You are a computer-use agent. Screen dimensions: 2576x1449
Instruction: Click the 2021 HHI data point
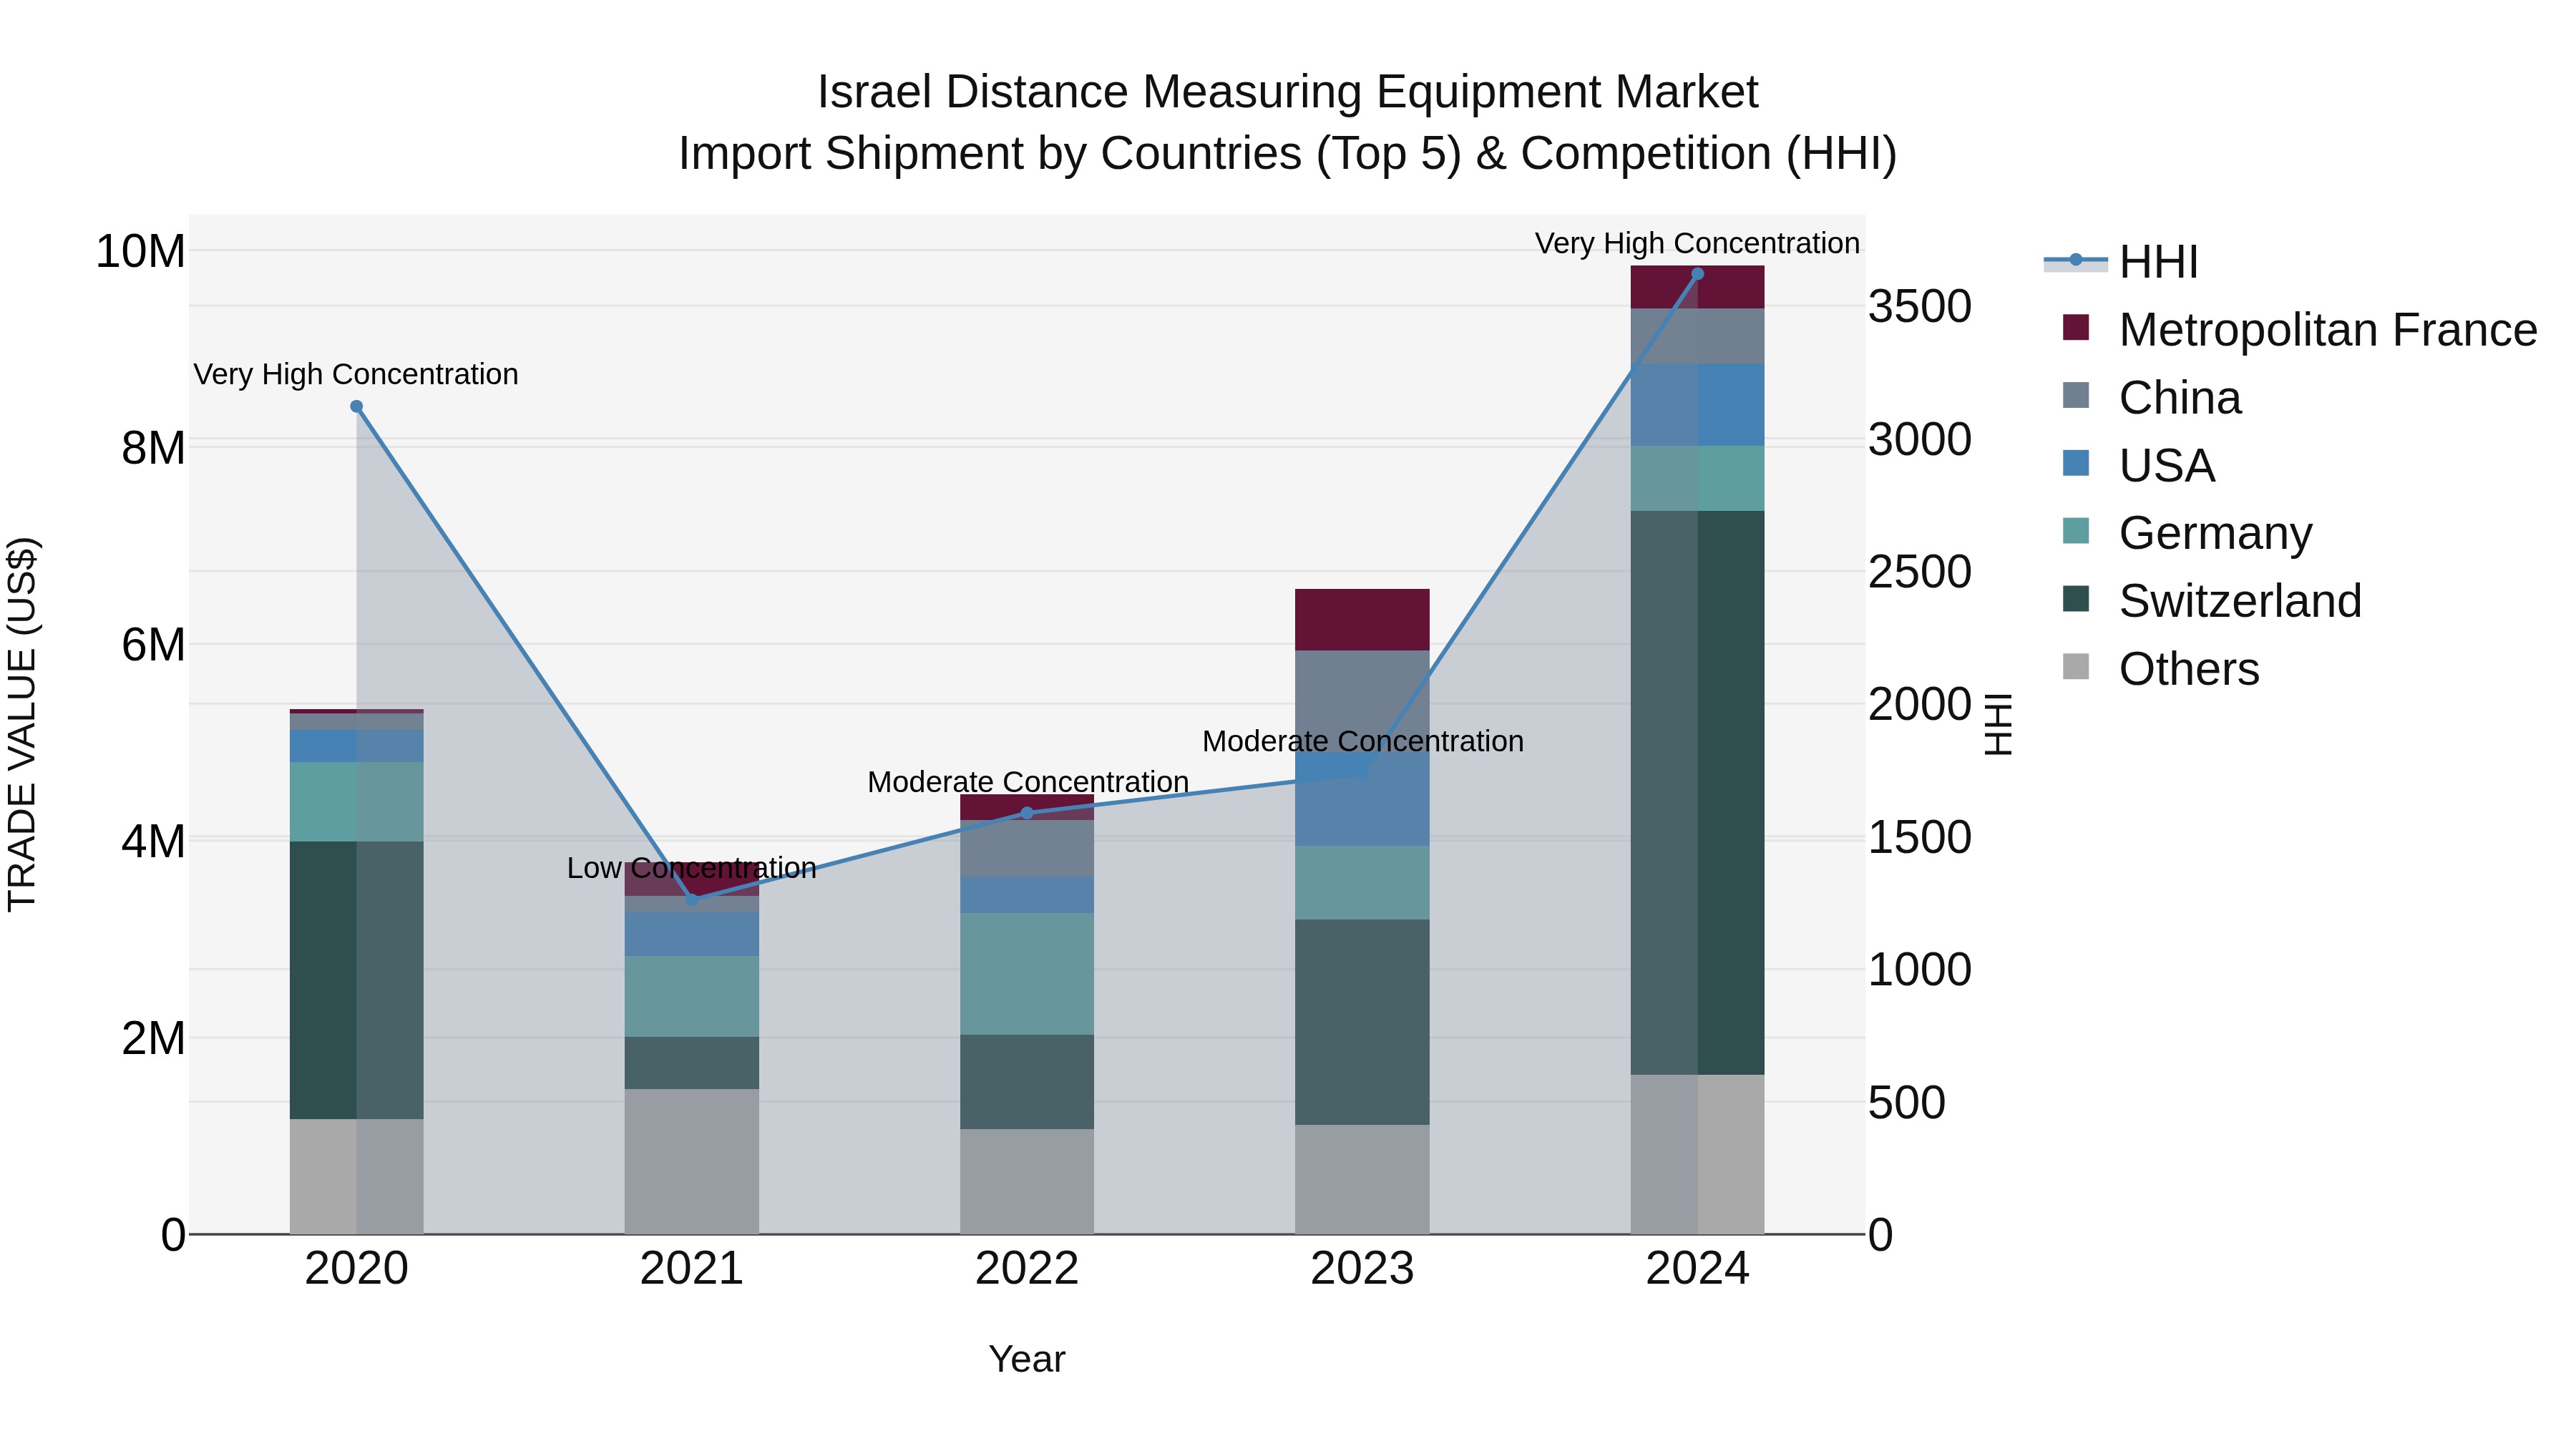pos(692,900)
